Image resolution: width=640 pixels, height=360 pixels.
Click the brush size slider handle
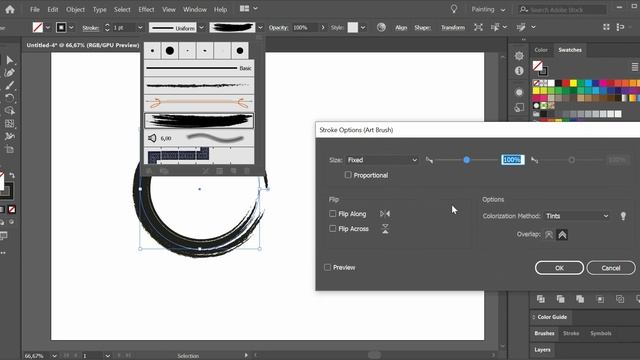tap(467, 160)
